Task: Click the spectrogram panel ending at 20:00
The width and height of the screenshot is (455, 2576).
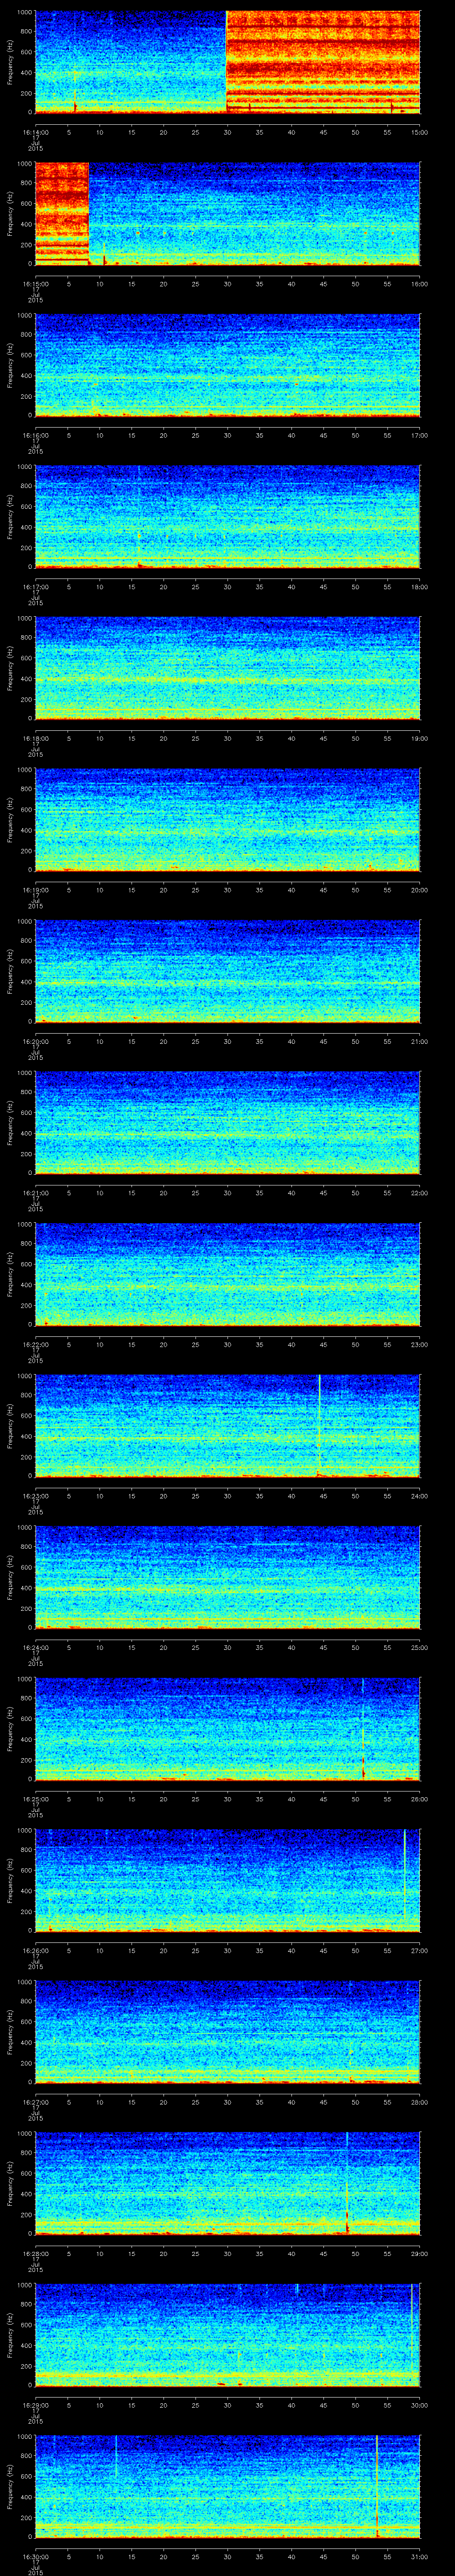Action: (228, 820)
